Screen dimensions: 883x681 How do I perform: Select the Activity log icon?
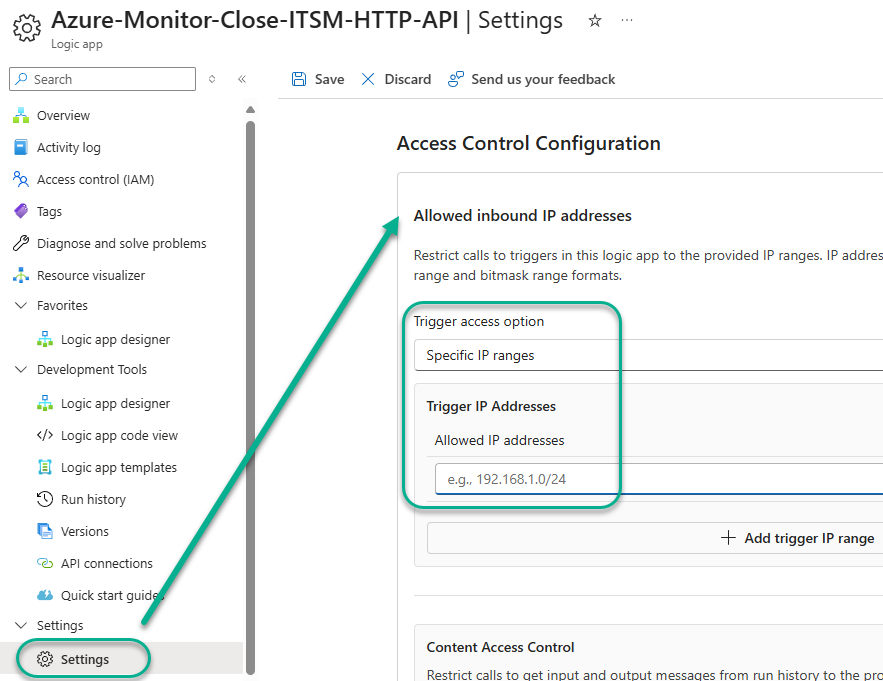20,147
